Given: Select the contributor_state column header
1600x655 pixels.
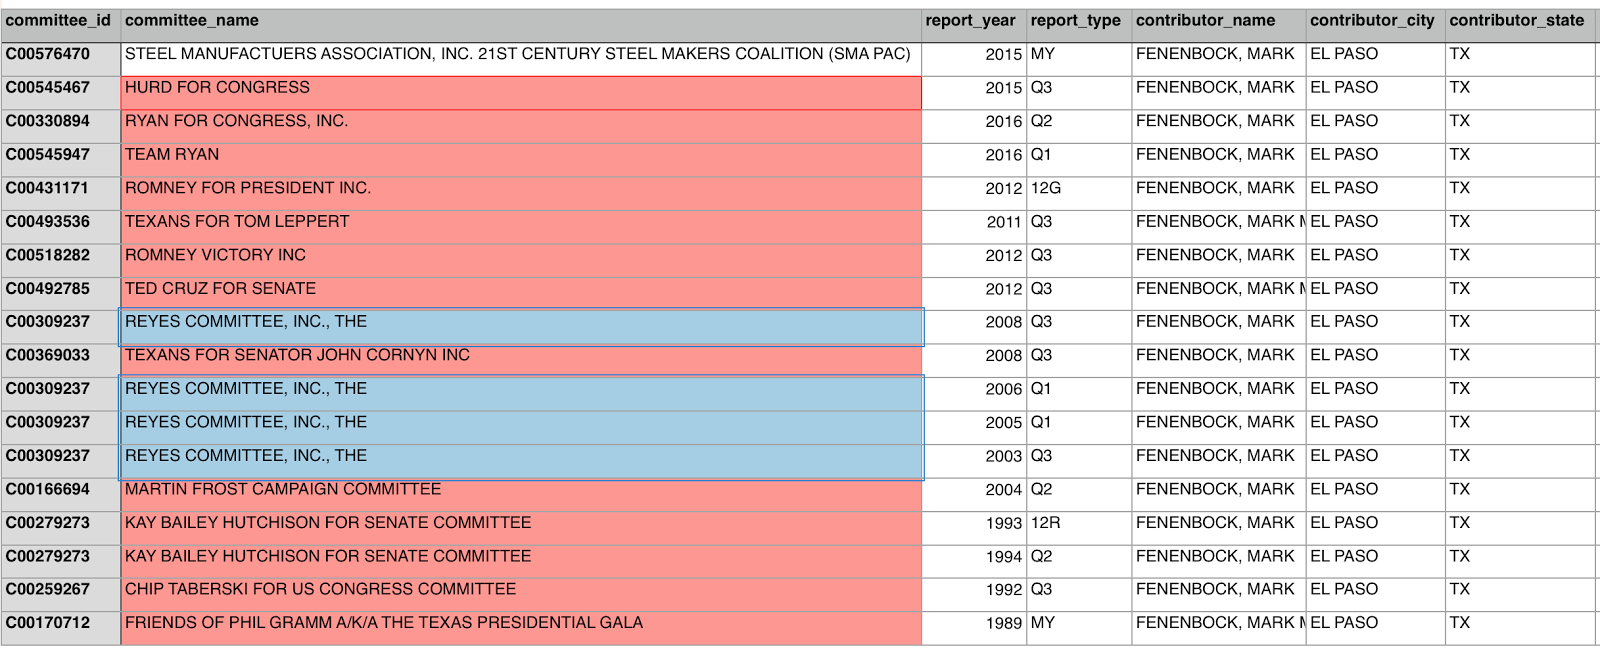Looking at the screenshot, I should click(1516, 21).
